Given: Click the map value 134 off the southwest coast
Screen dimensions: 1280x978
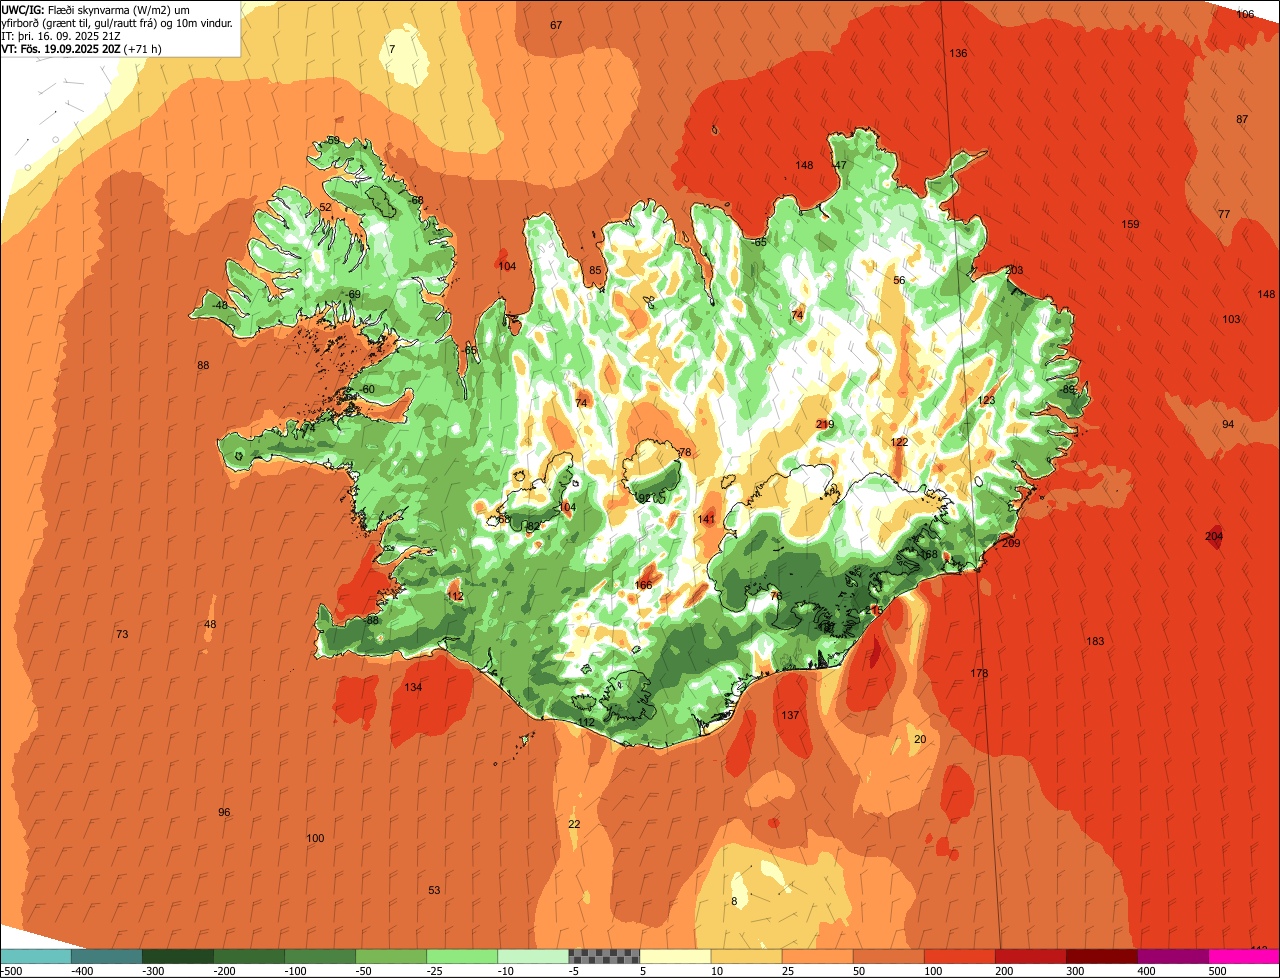Looking at the screenshot, I should point(413,687).
